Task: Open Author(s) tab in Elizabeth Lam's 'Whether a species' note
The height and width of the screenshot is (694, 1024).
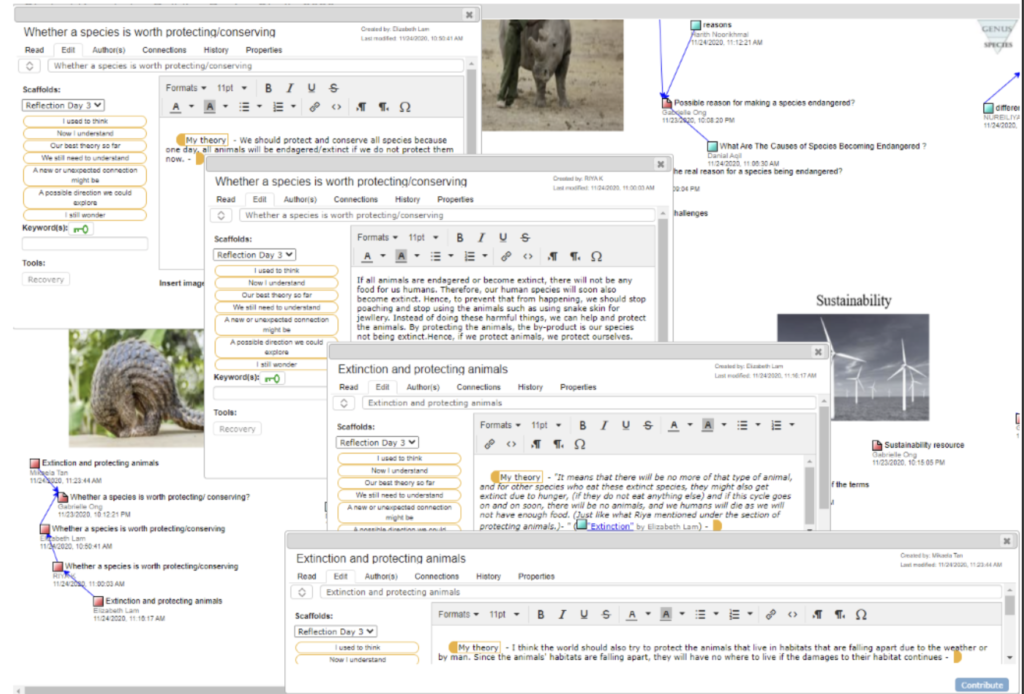Action: 108,50
